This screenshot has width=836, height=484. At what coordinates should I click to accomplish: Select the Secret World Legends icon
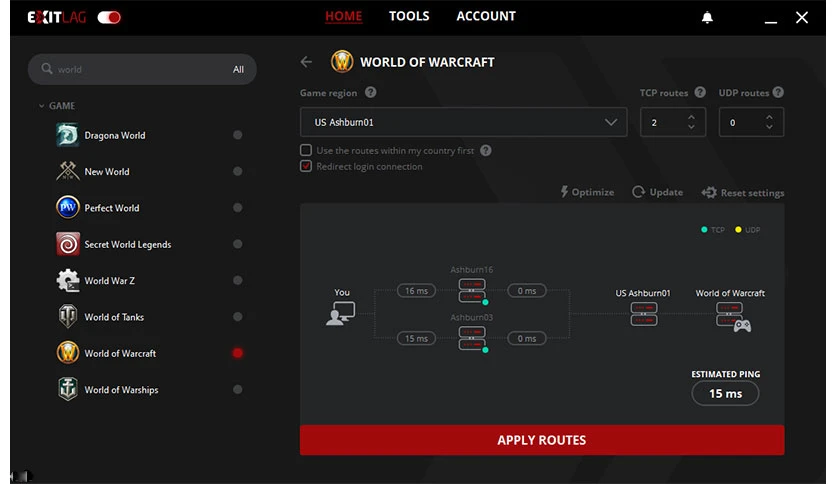coord(68,244)
